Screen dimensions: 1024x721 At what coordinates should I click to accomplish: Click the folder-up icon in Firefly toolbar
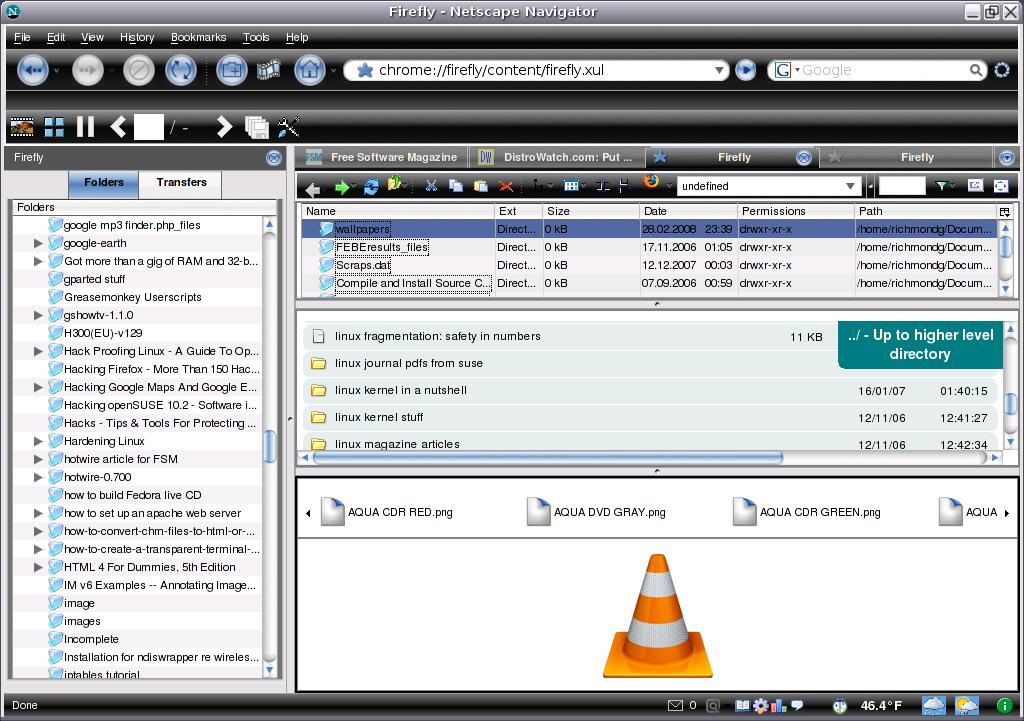pos(394,185)
